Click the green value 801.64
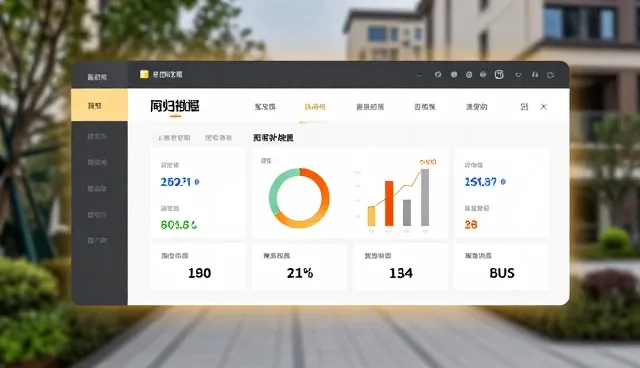The image size is (640, 368). [x=179, y=225]
